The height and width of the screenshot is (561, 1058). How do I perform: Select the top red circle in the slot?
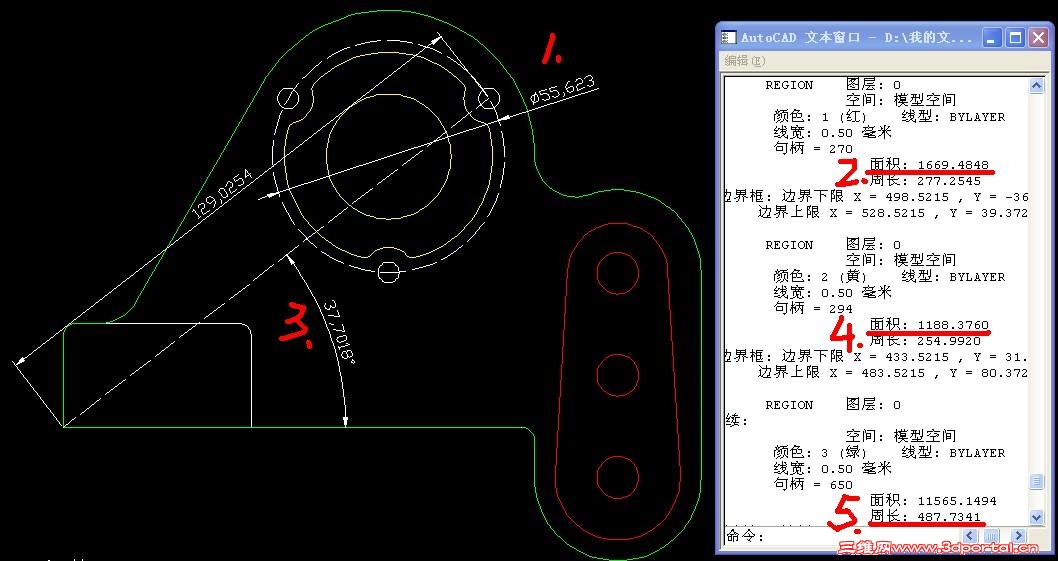617,273
